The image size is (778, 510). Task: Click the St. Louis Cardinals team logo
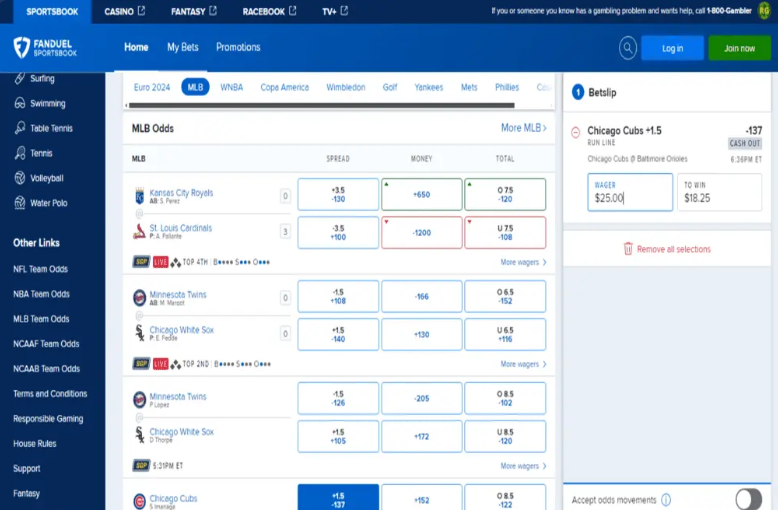pos(139,232)
